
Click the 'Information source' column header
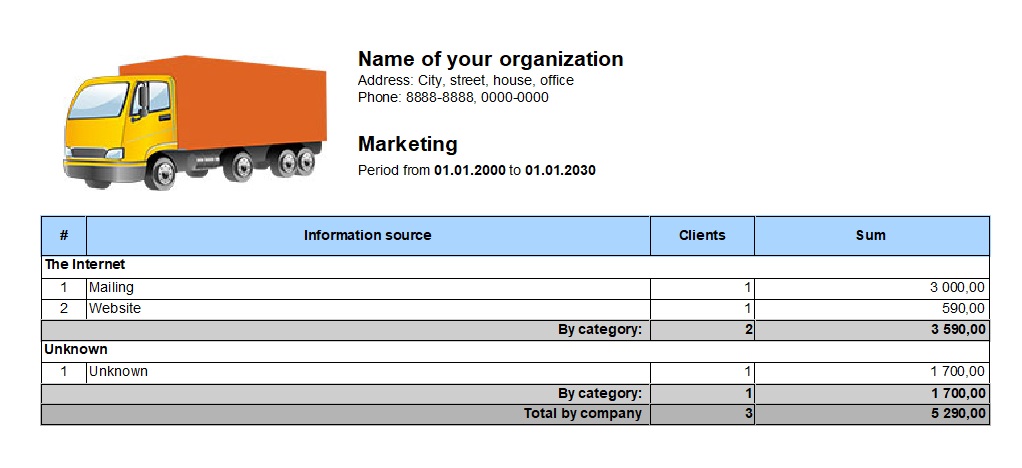[x=368, y=235]
